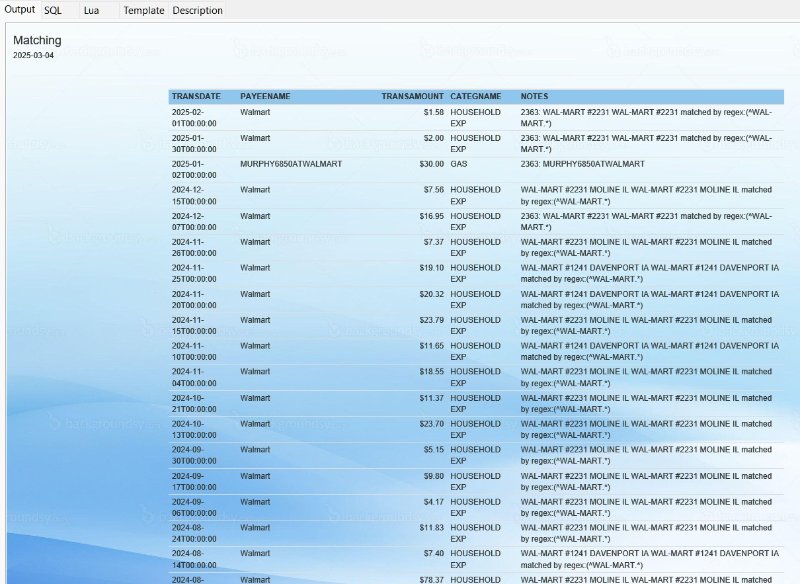Select the Output tab
This screenshot has height=584, width=800.
[21, 10]
